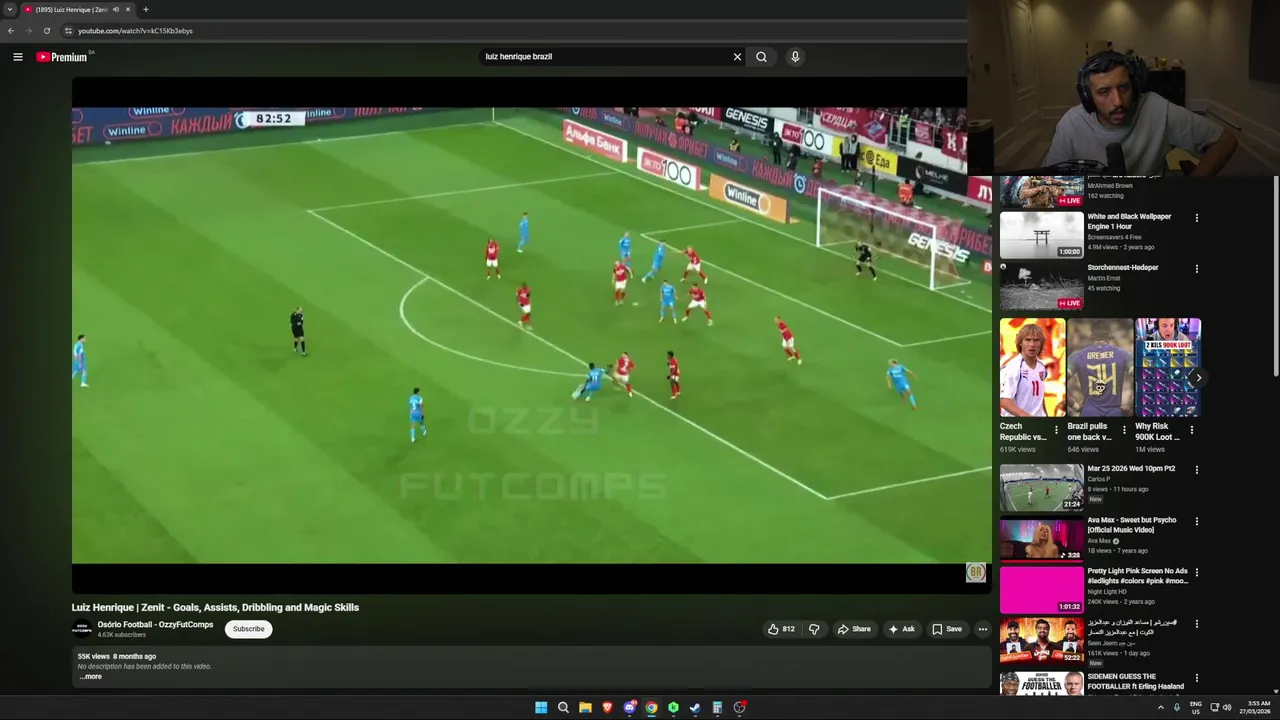1280x720 pixels.
Task: Open the YouTube hamburger guide menu
Action: (17, 57)
